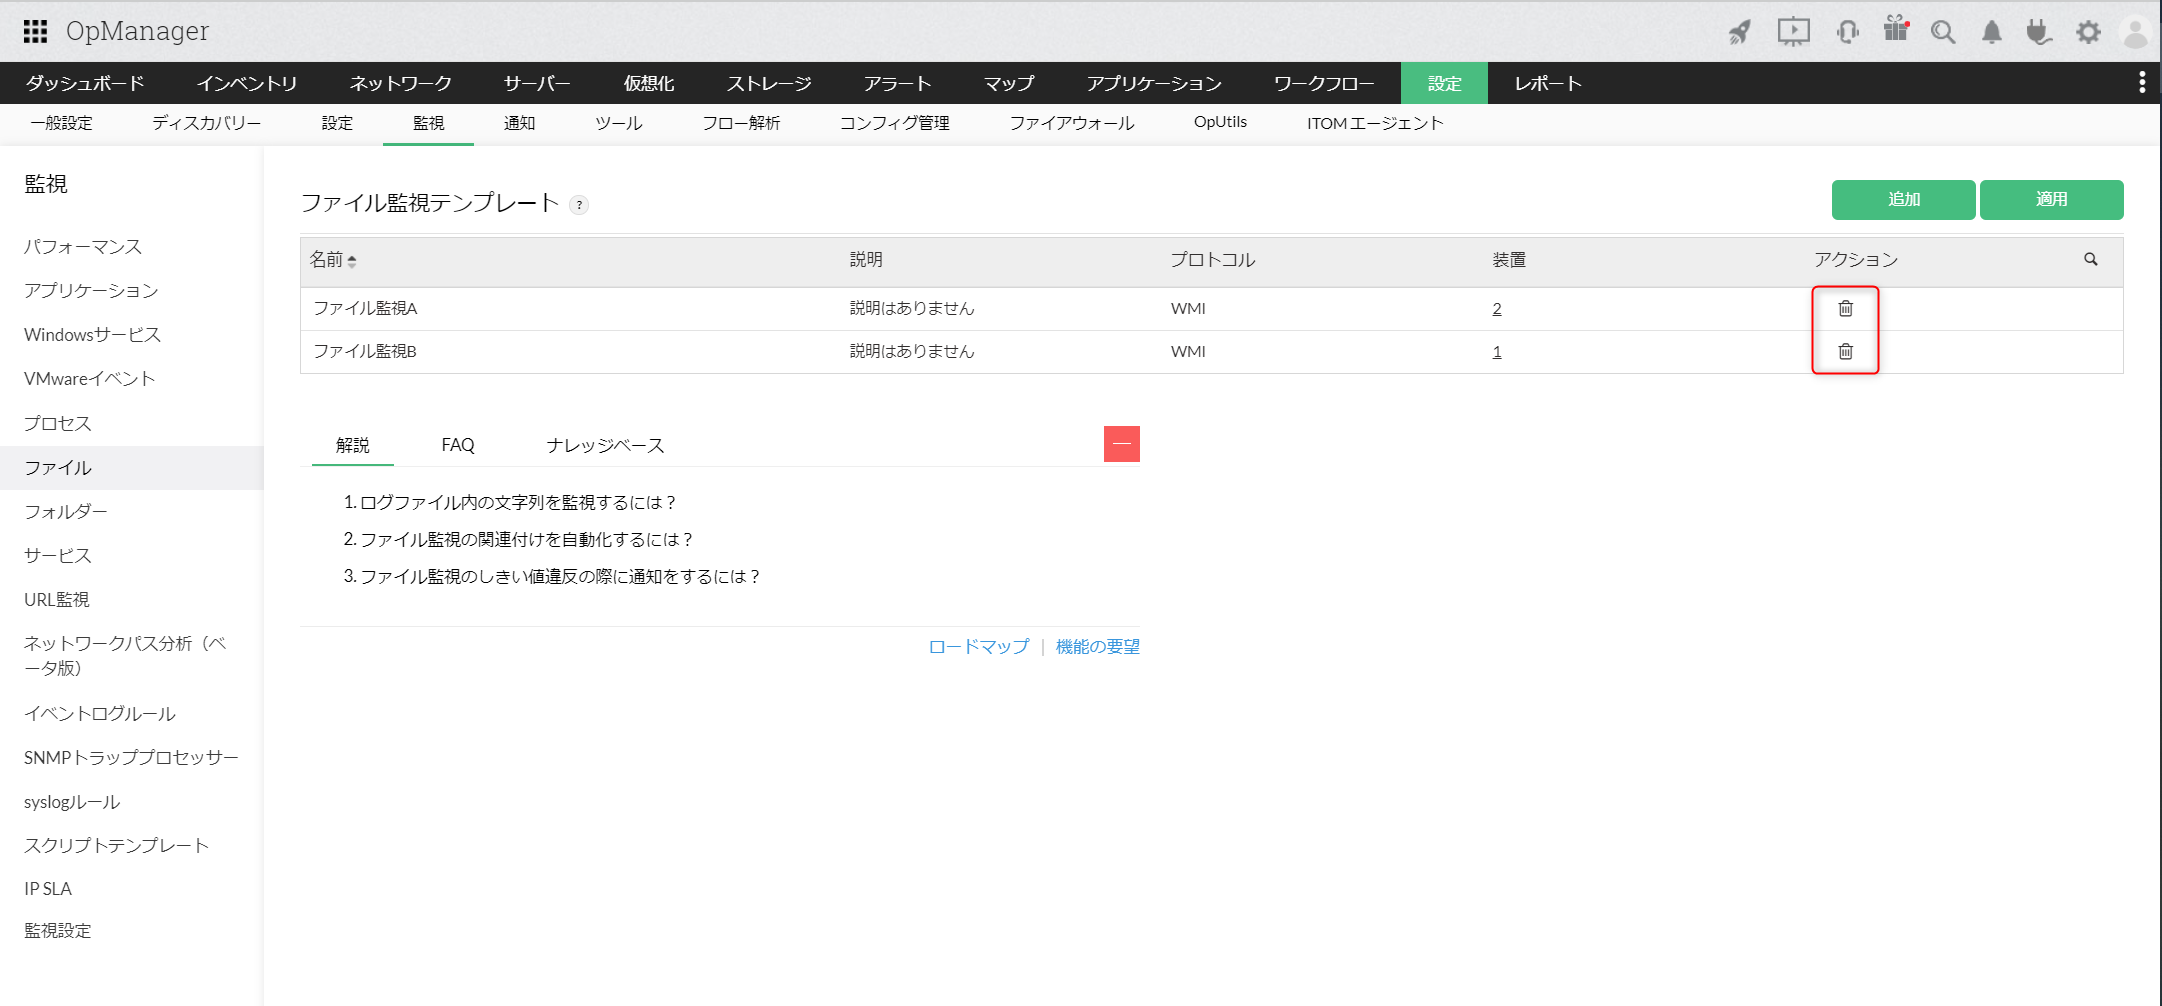Image resolution: width=2162 pixels, height=1006 pixels.
Task: Sort the 名前 column with its arrows
Action: coord(352,260)
